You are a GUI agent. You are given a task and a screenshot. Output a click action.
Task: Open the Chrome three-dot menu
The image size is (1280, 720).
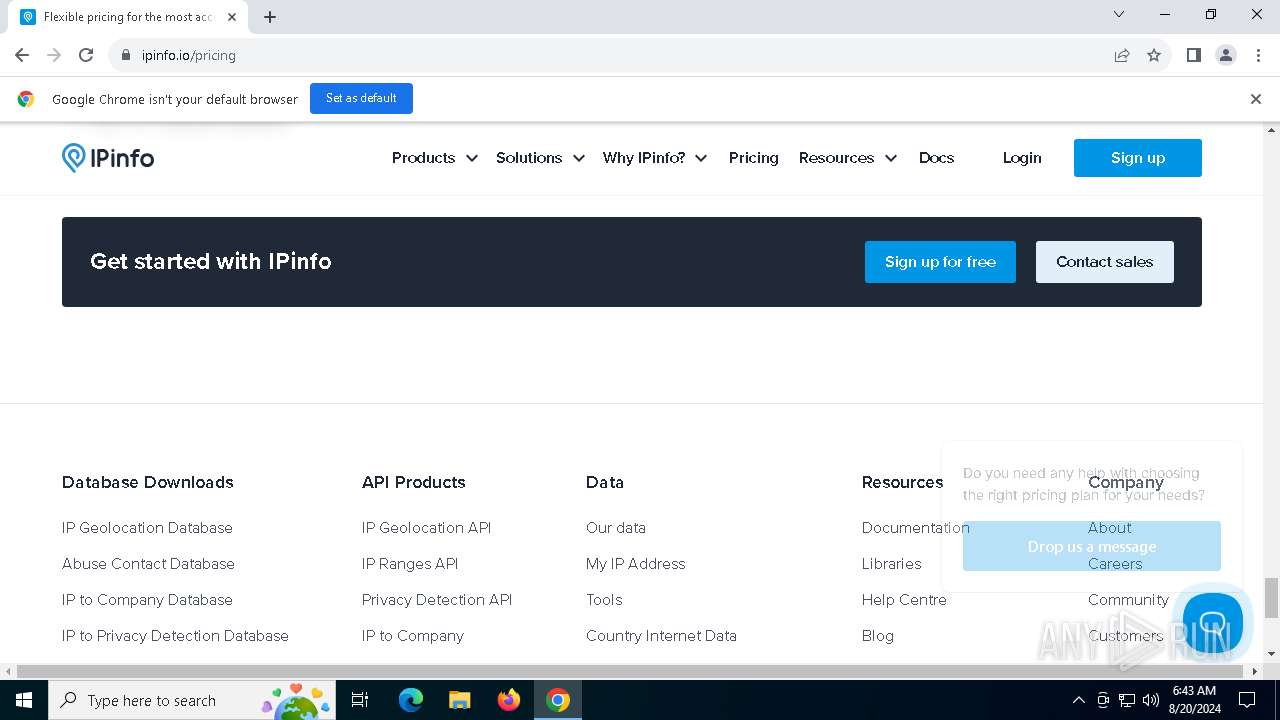[1257, 55]
